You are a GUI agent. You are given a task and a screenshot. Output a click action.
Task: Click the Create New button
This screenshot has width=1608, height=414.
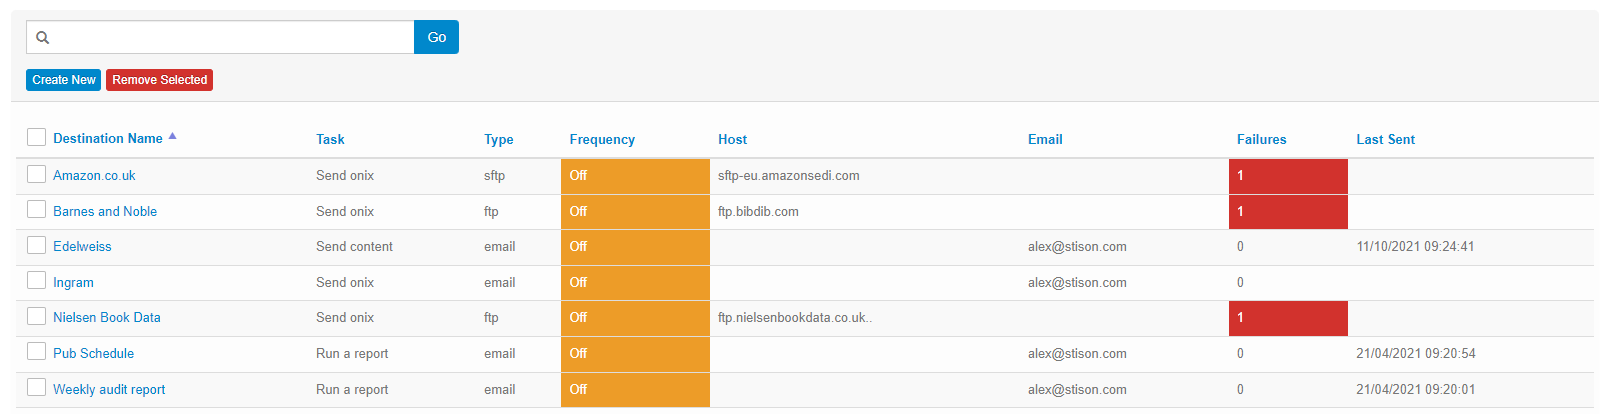(x=64, y=80)
